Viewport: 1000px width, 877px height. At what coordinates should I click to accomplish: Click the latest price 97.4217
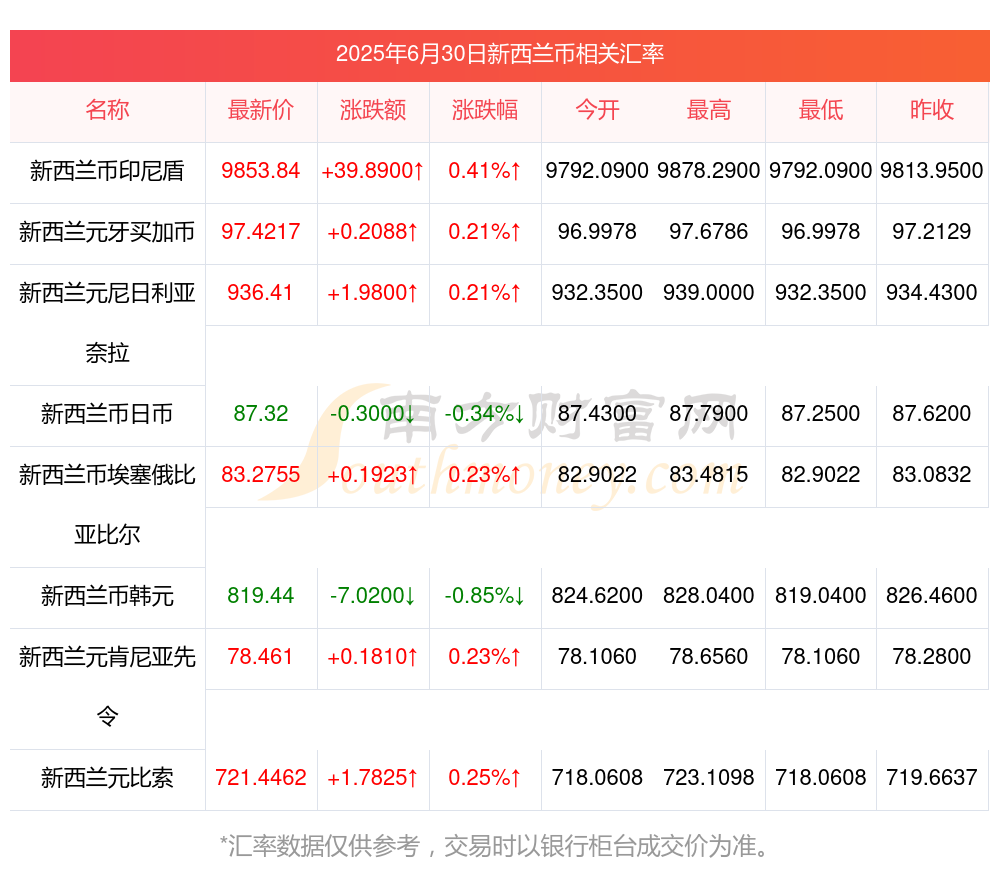[x=261, y=232]
